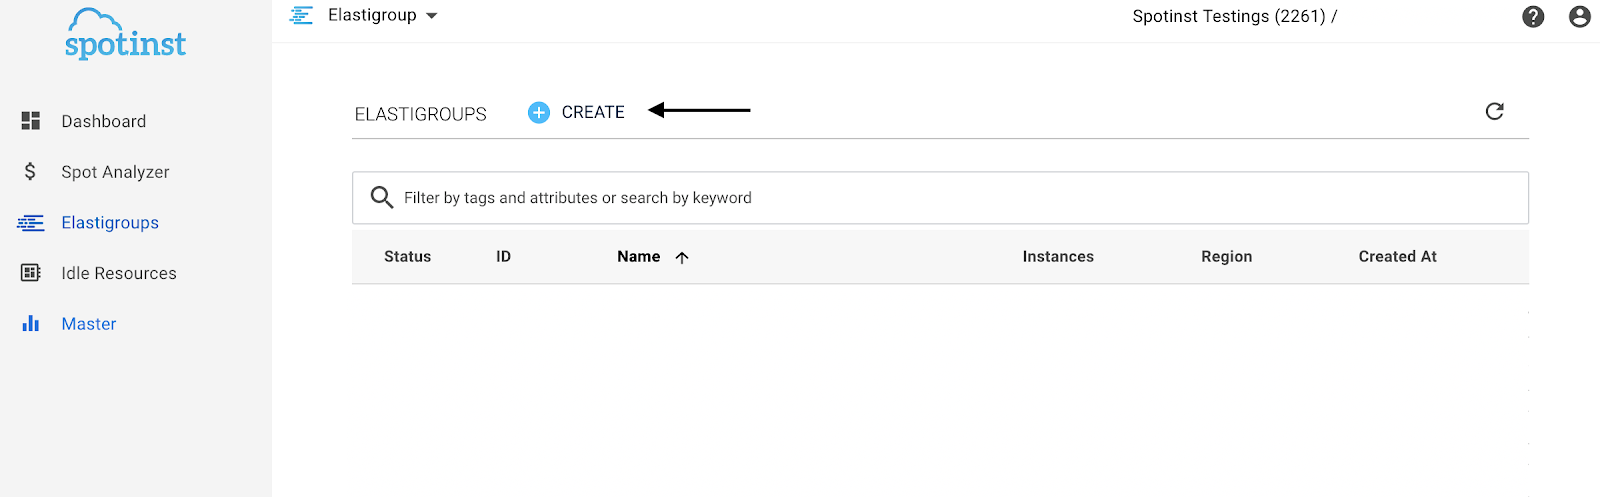Click the Spotinst cloud logo

(125, 35)
